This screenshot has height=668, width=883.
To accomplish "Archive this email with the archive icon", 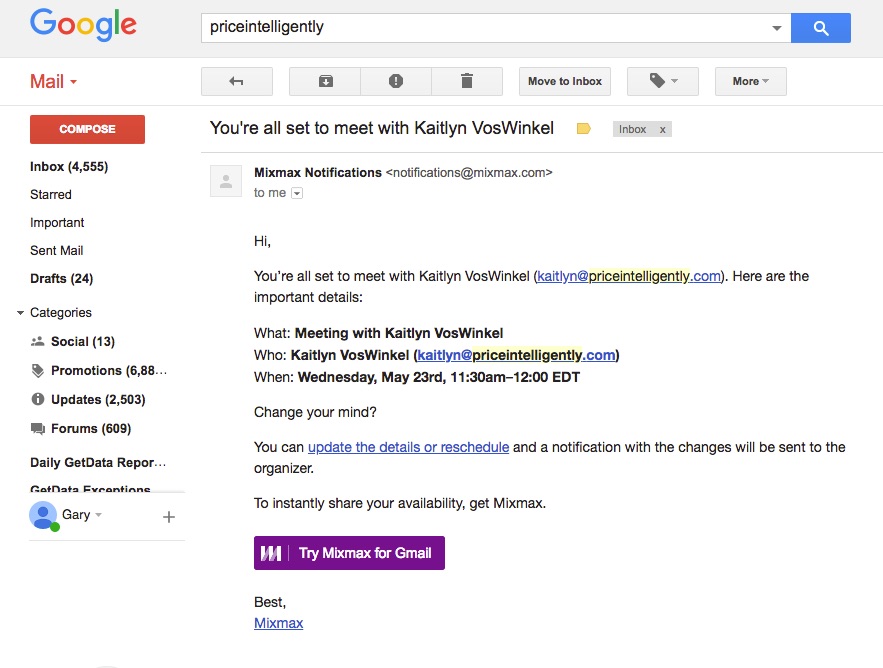I will pyautogui.click(x=325, y=81).
